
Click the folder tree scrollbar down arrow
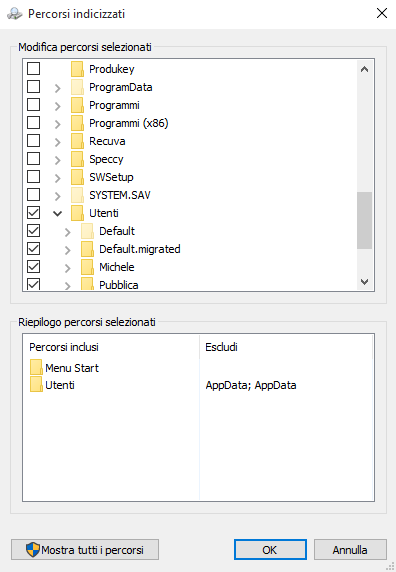(x=364, y=282)
